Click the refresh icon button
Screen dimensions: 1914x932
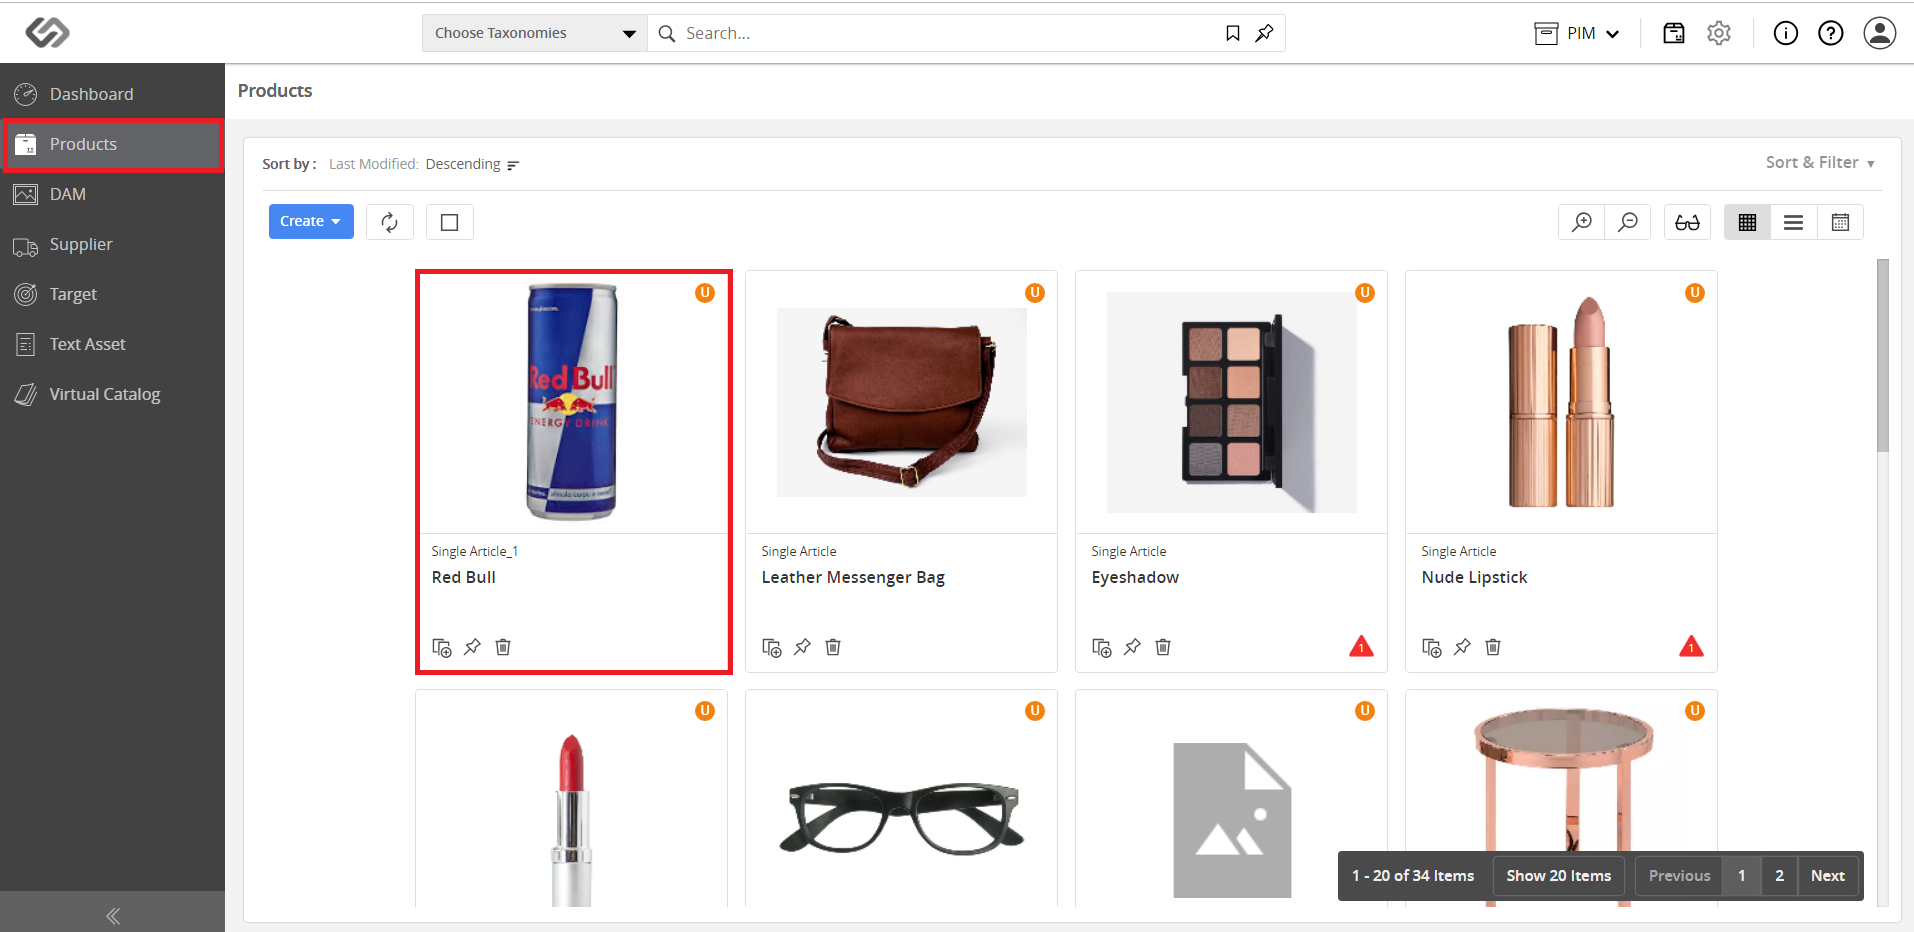389,222
